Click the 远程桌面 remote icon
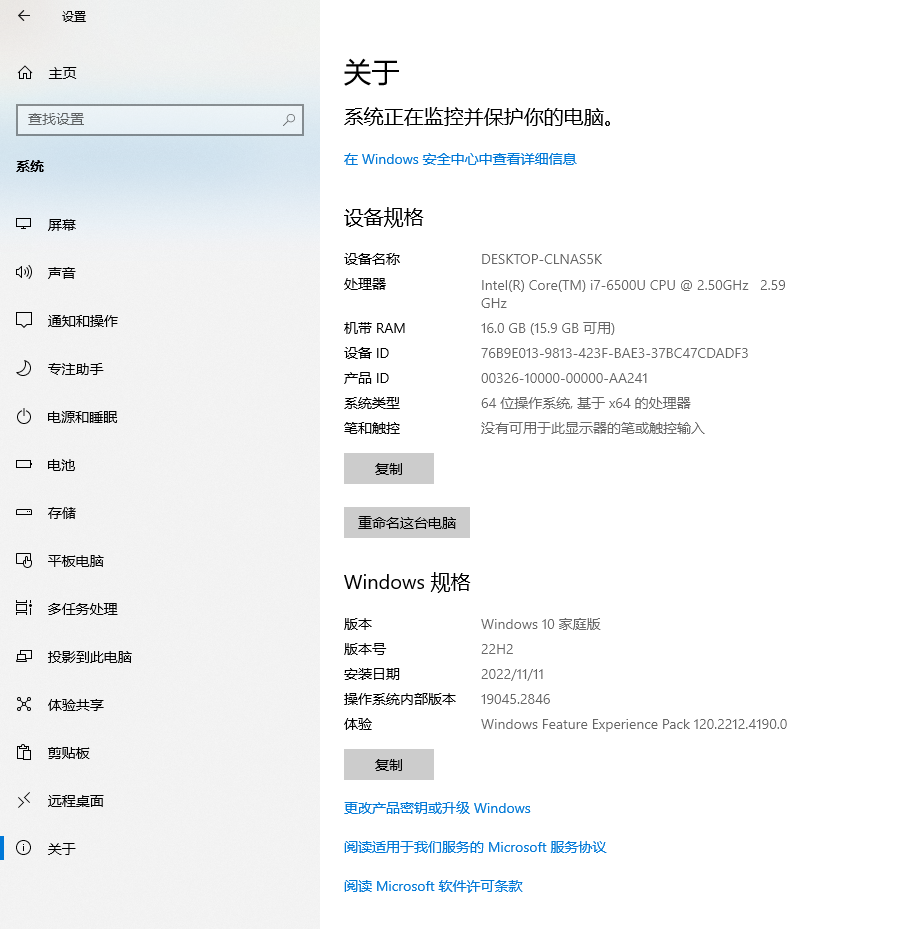The width and height of the screenshot is (920, 929). (24, 800)
